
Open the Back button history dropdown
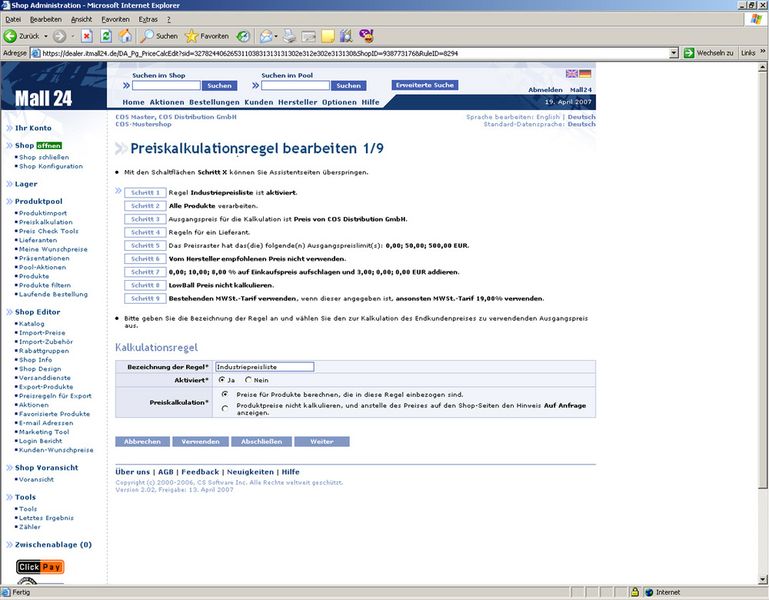tap(46, 36)
